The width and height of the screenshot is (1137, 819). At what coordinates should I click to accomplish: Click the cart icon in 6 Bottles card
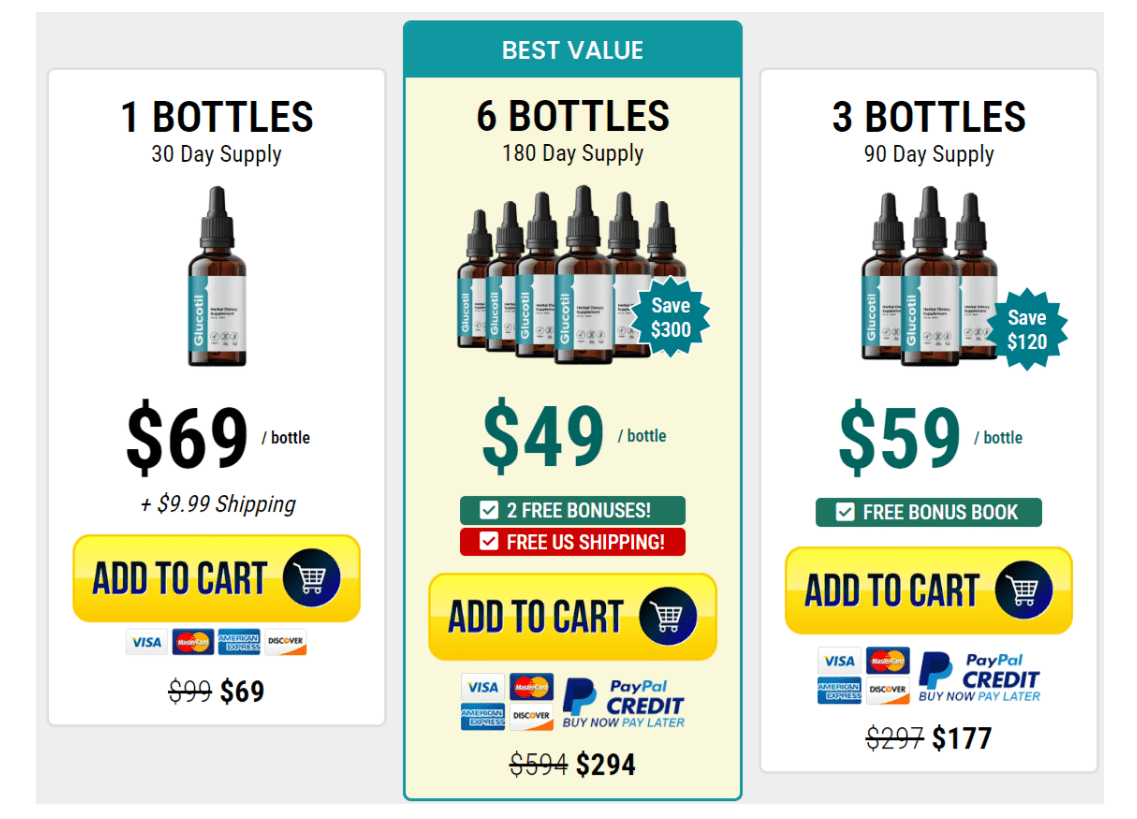667,617
